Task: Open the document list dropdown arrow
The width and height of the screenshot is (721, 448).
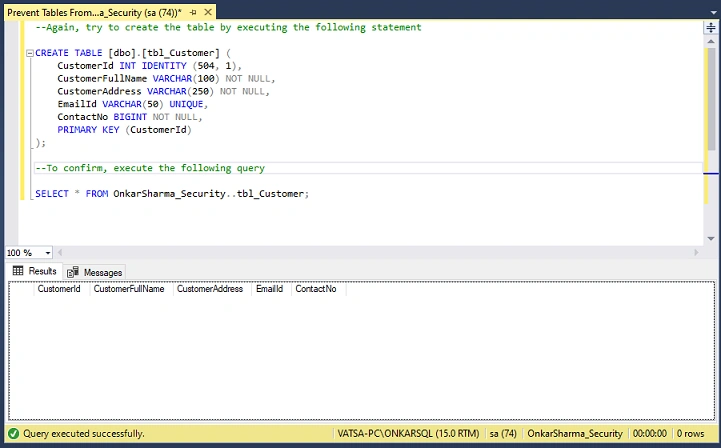Action: 713,13
